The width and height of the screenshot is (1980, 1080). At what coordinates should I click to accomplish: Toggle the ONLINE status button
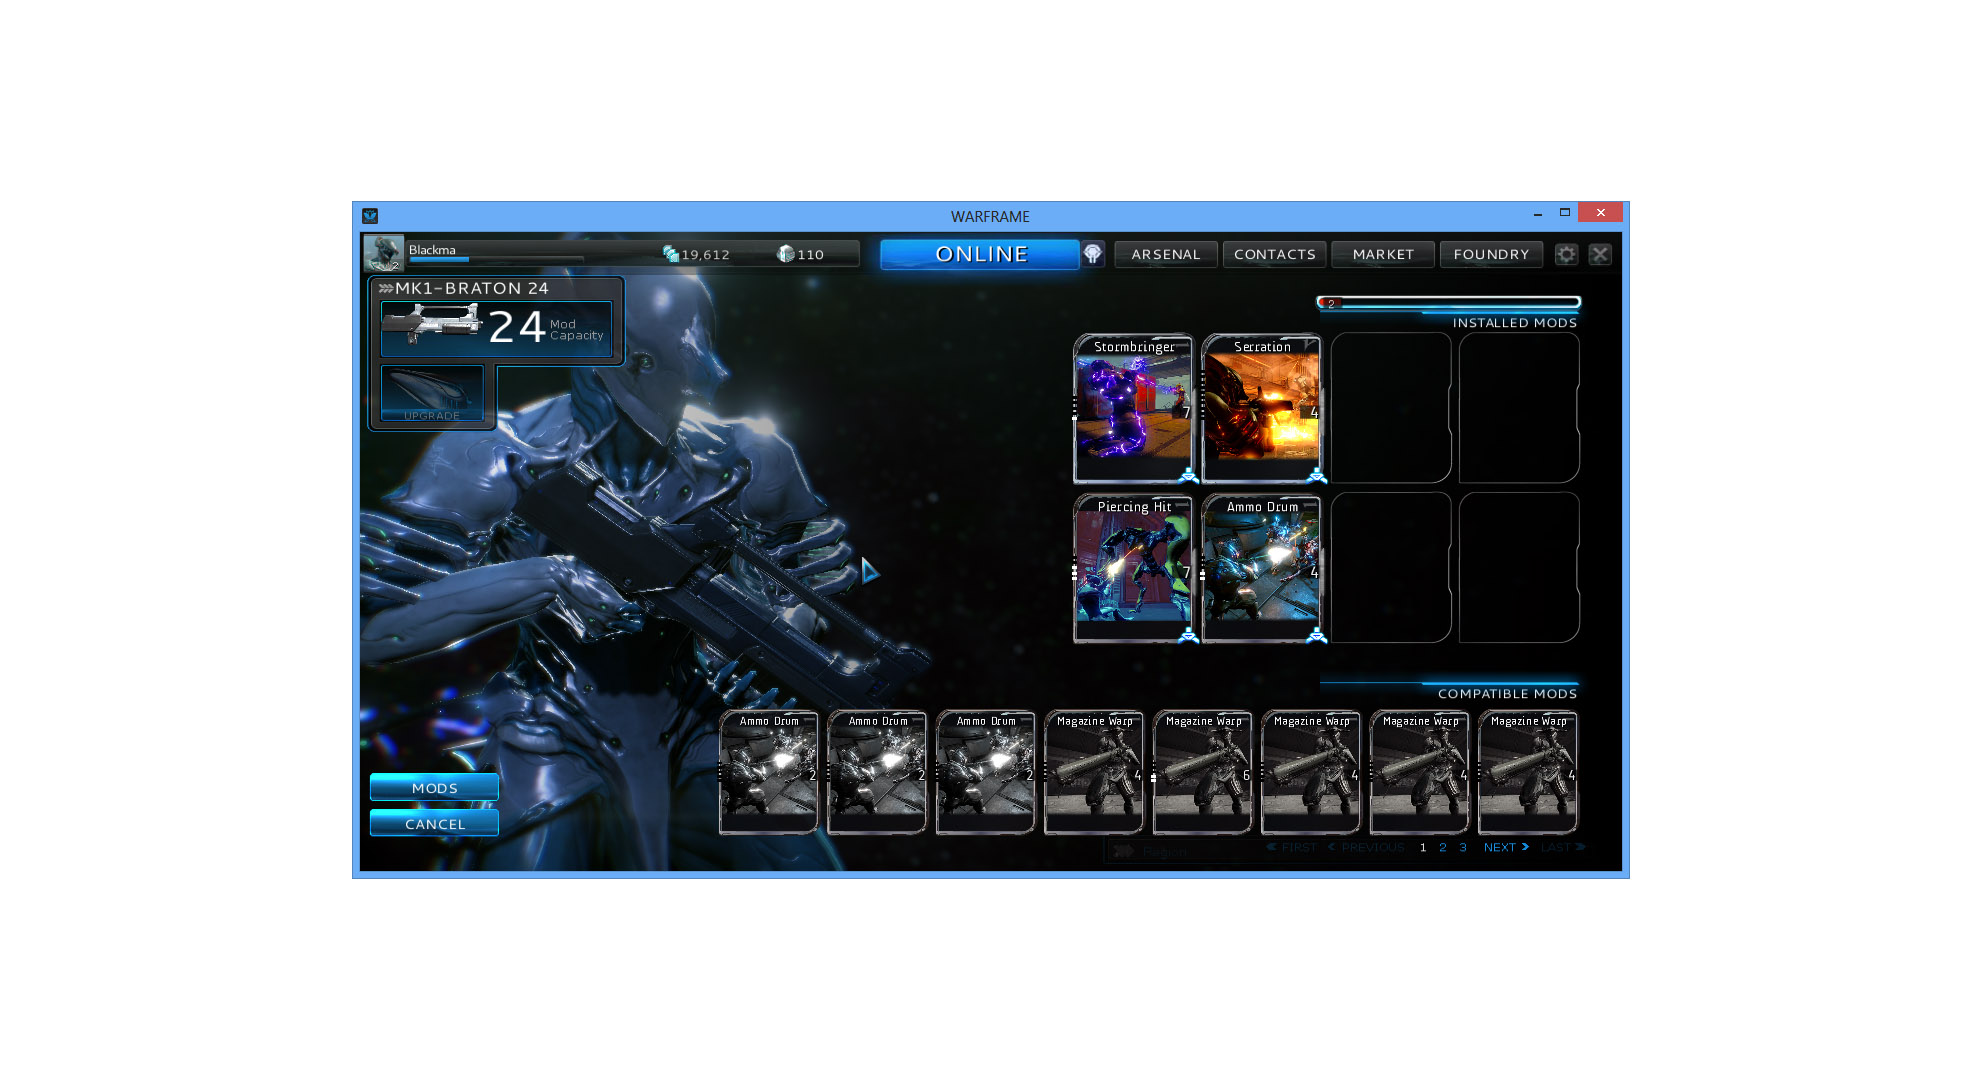[980, 254]
